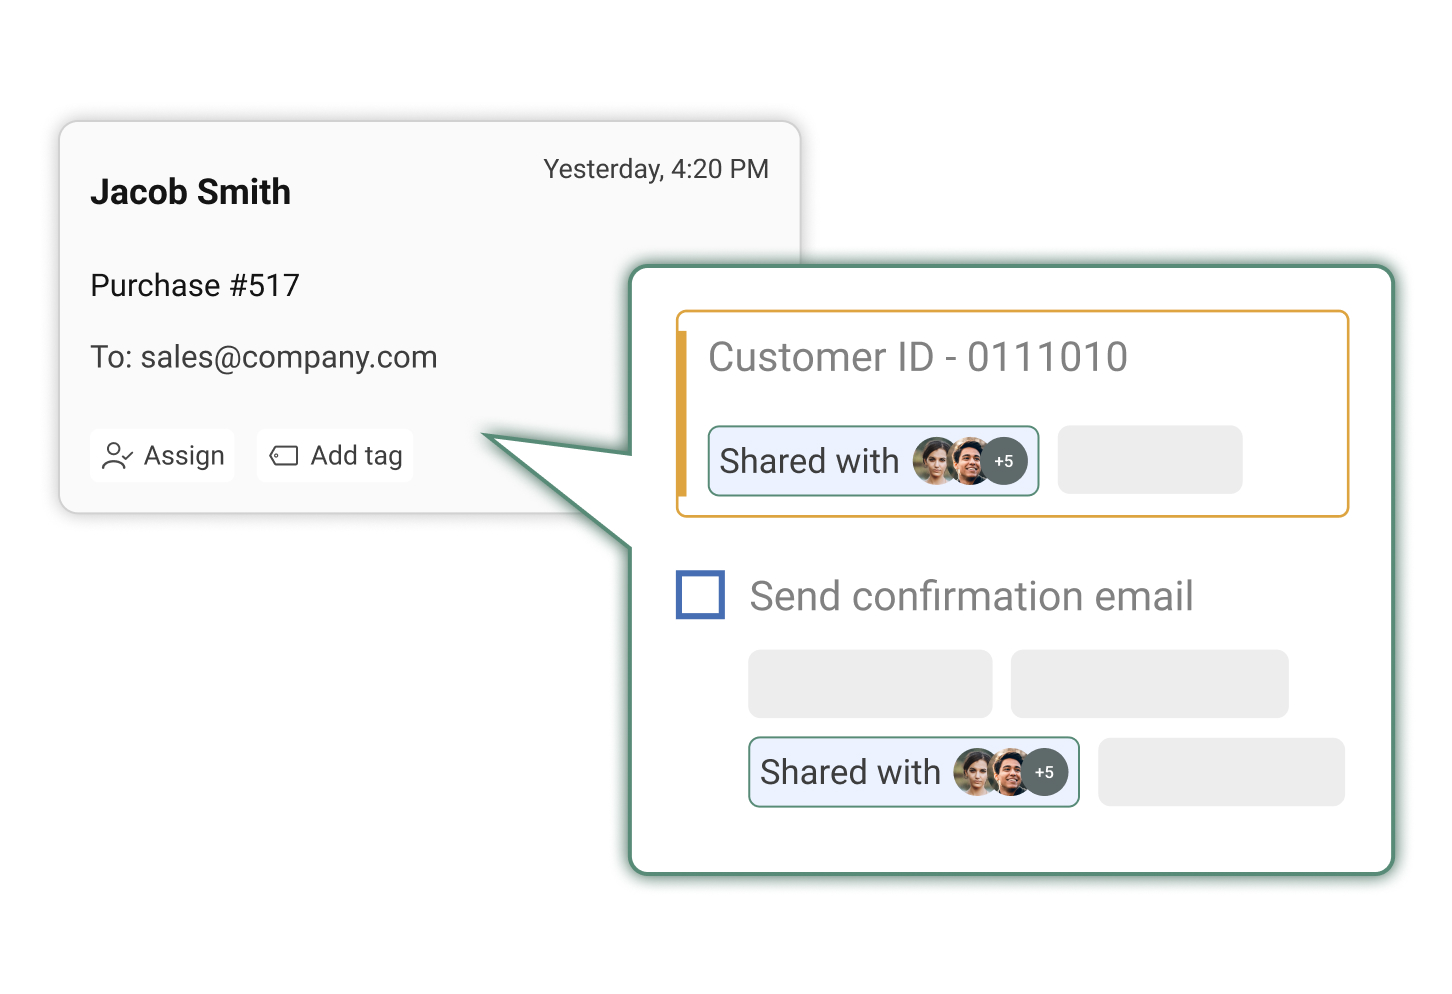Screen dimensions: 1452x994
Task: Click the person icon in Assign button
Action: tap(118, 456)
